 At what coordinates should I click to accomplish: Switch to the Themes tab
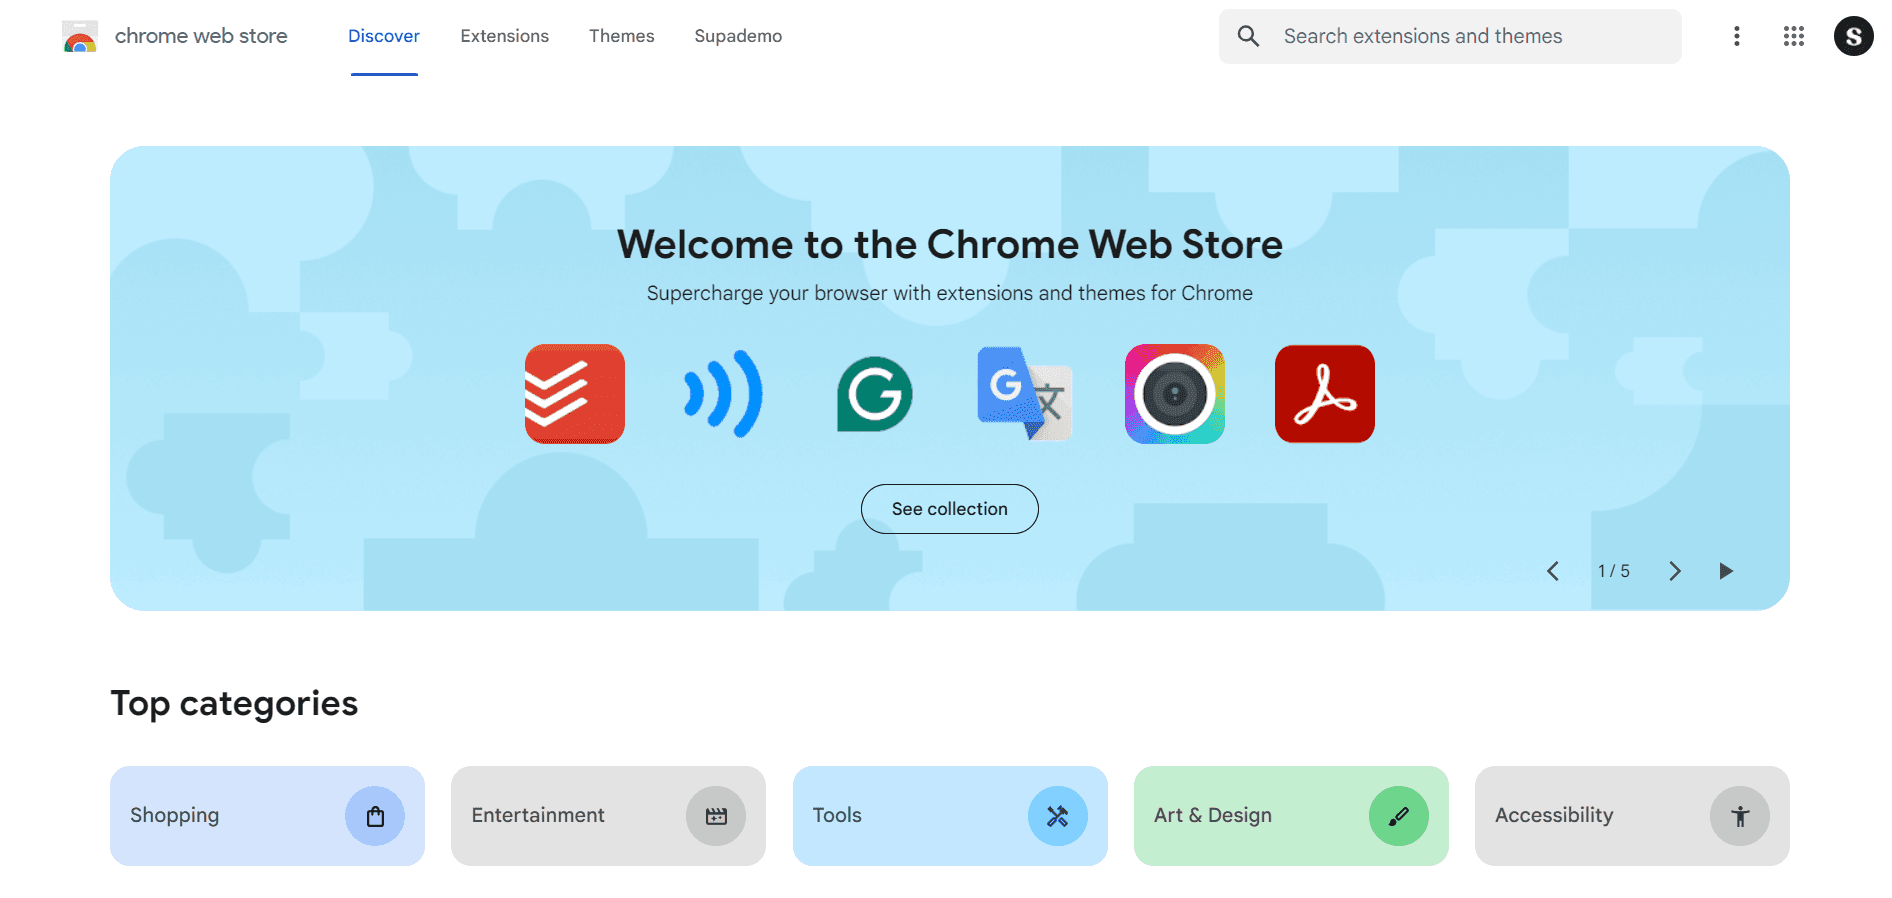tap(622, 36)
